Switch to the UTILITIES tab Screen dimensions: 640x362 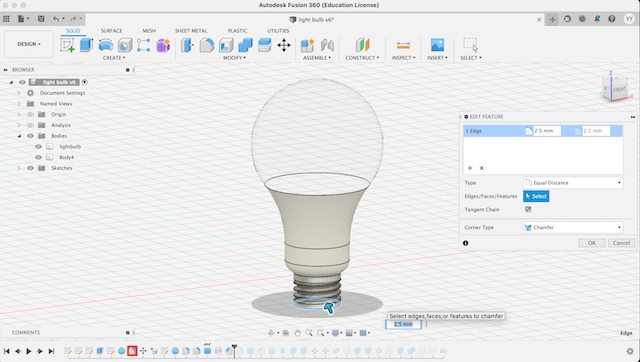tap(278, 31)
